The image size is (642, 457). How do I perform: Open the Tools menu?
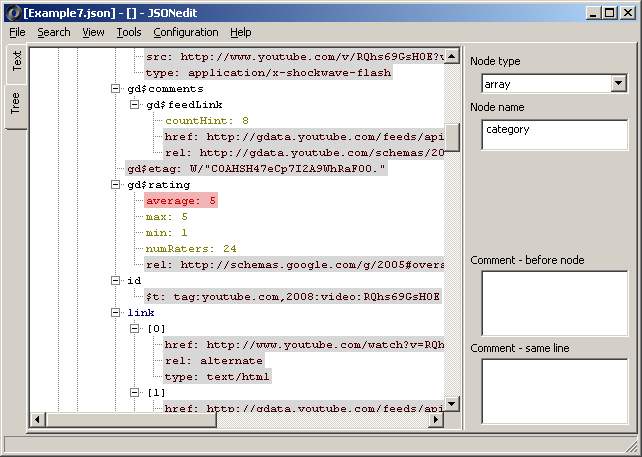[128, 32]
